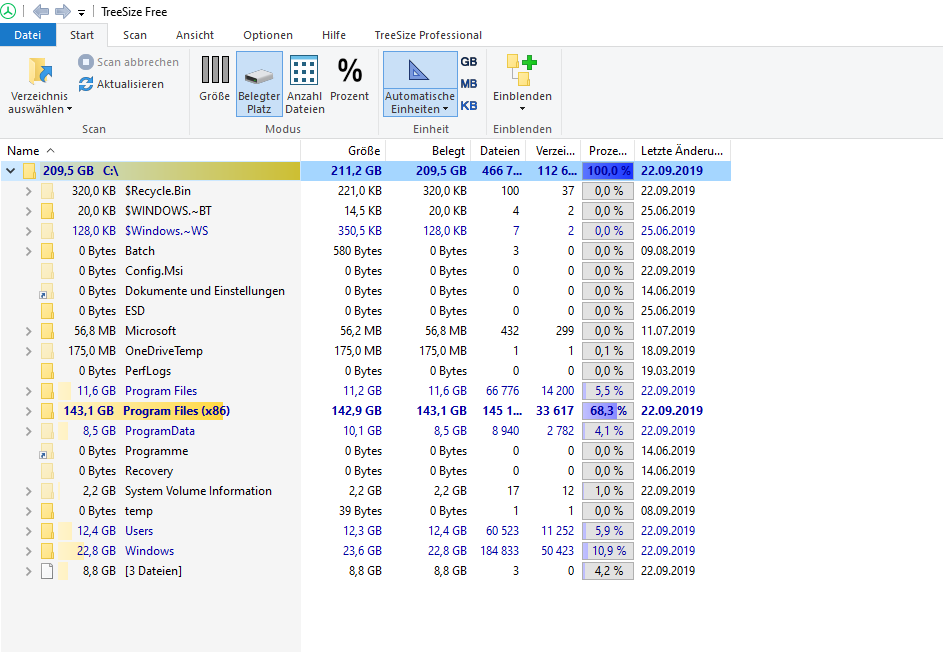Switch unit to KB

pos(468,106)
